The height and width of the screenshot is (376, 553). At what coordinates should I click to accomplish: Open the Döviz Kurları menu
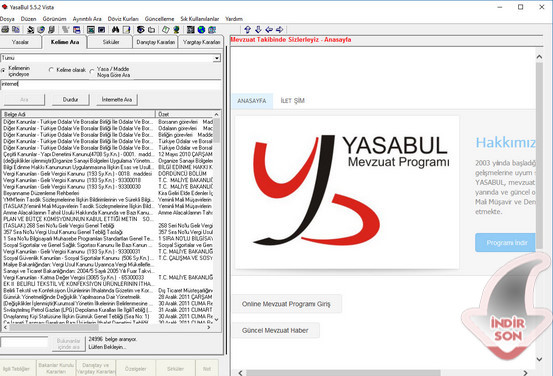point(123,19)
